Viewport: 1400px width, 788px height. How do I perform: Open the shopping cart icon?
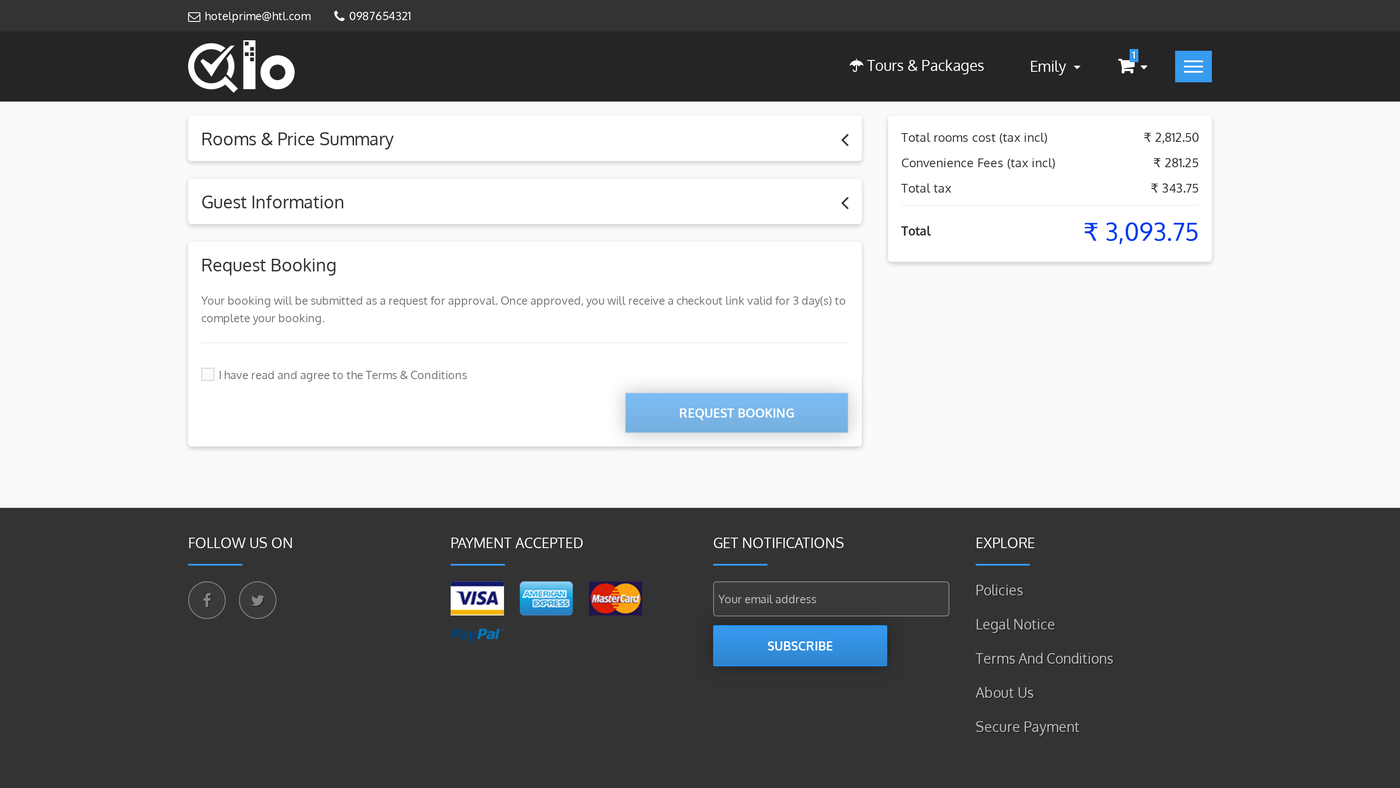[1127, 66]
